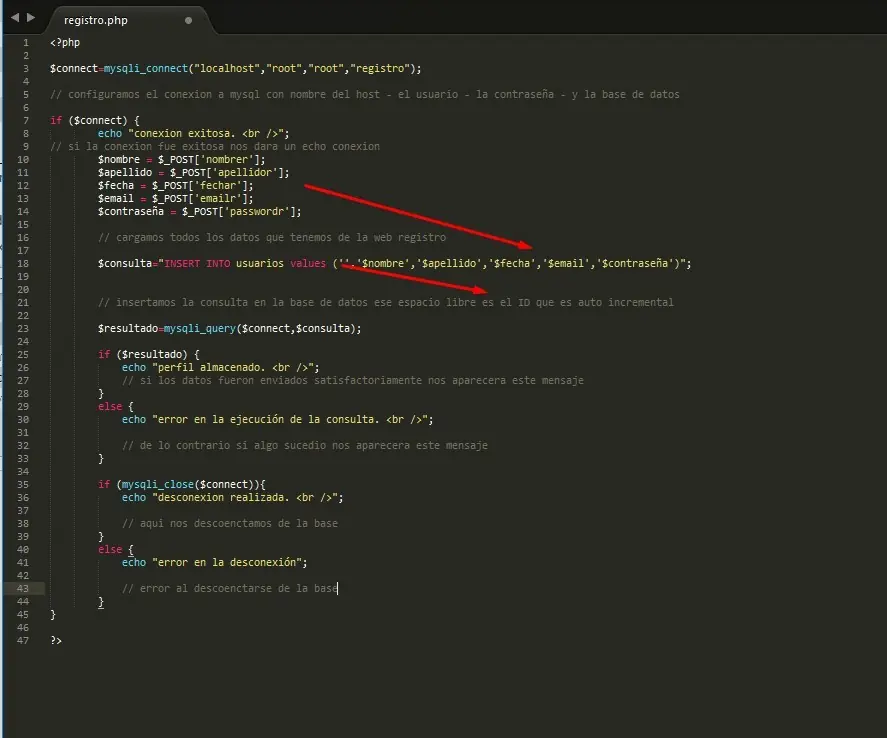
Task: Click 'else {' on line 40
Action: pos(115,550)
